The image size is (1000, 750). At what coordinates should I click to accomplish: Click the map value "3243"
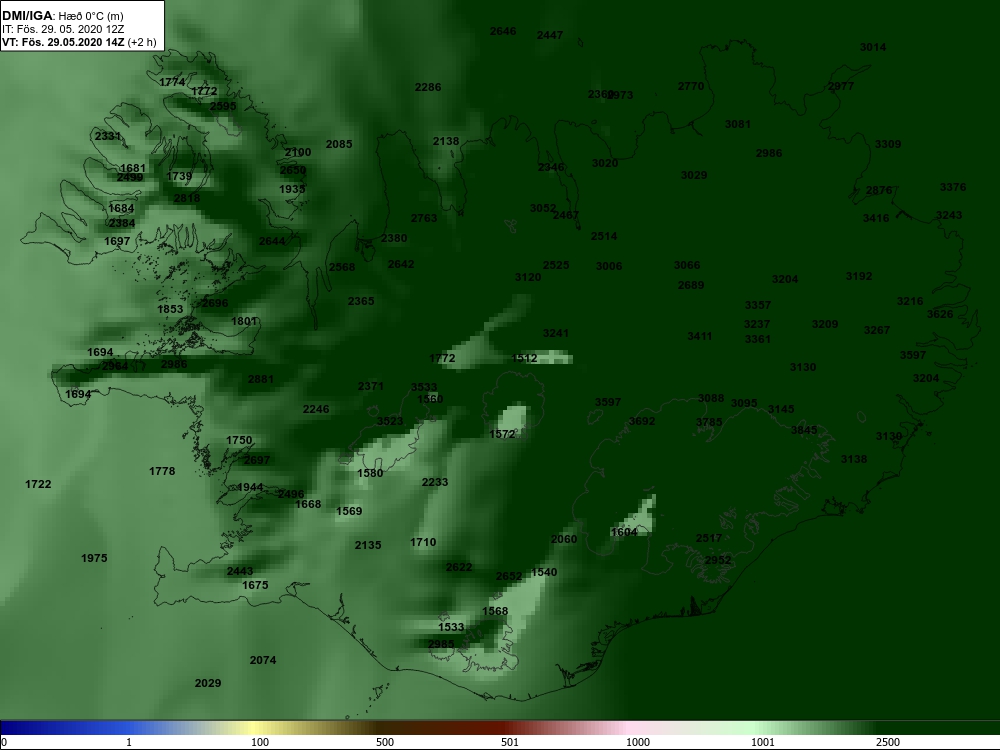coord(949,216)
